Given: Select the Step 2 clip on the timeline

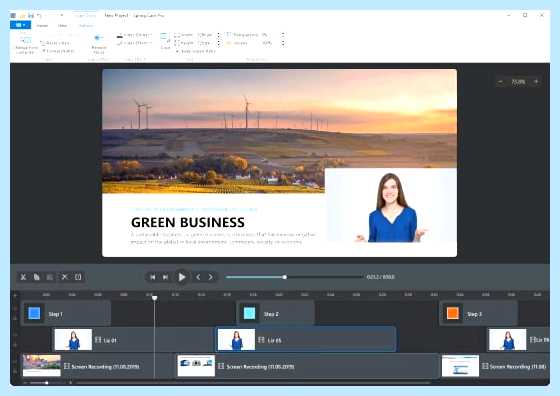Looking at the screenshot, I should (276, 313).
